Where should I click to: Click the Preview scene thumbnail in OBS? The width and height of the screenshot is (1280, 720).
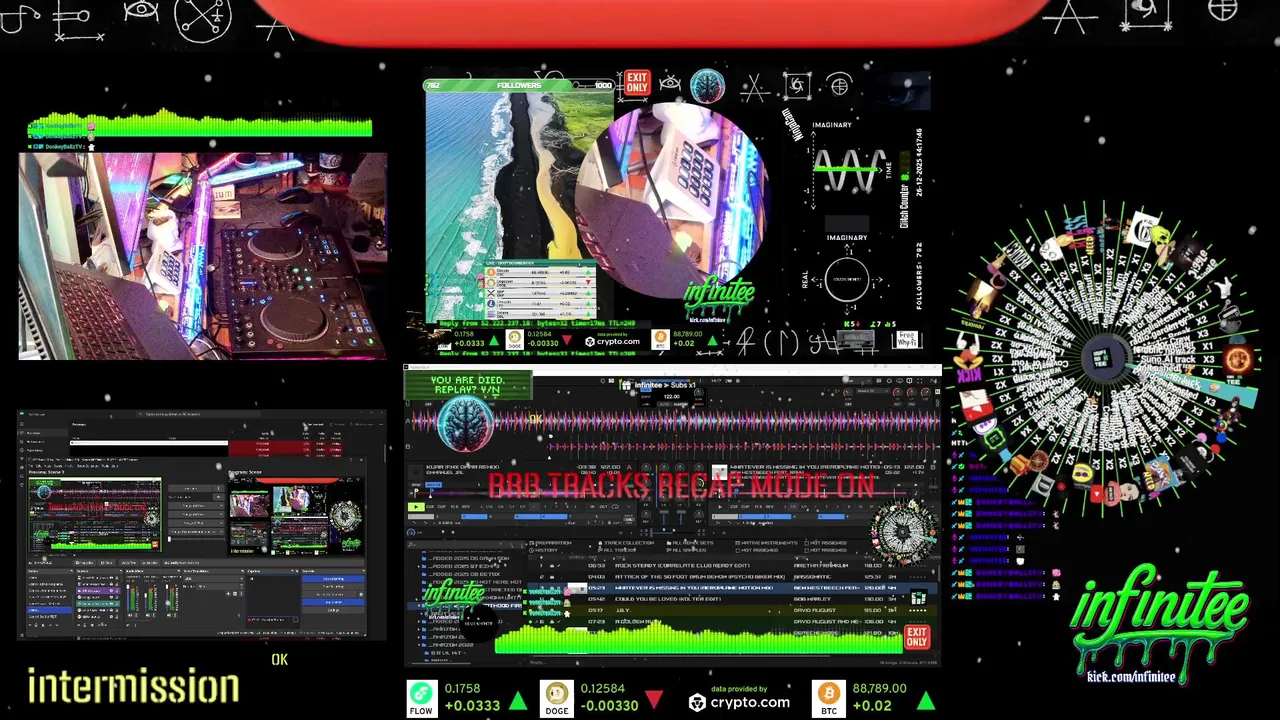coord(95,514)
